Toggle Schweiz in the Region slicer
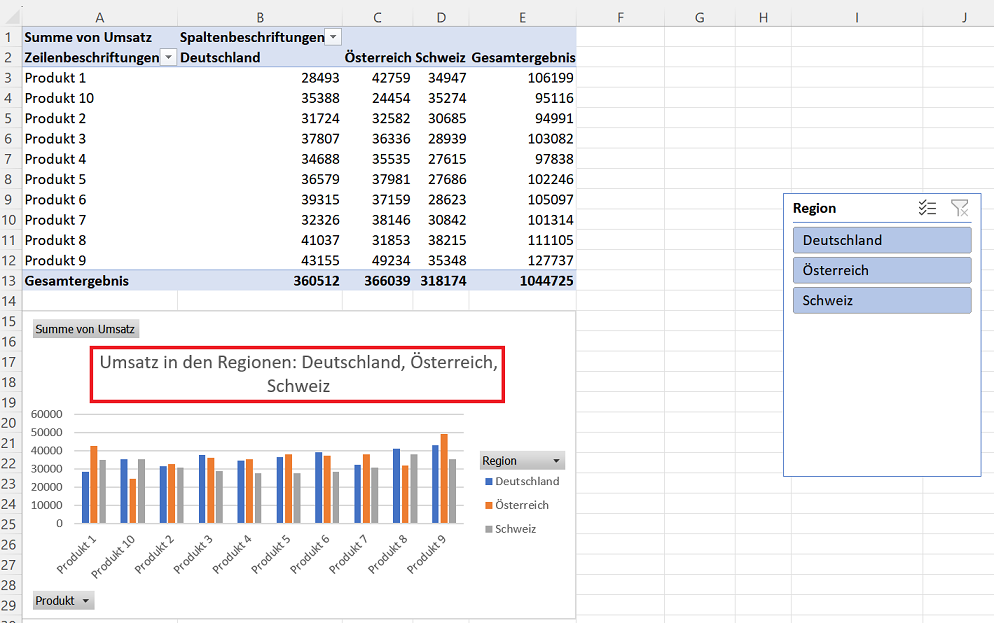994x623 pixels. (x=881, y=300)
